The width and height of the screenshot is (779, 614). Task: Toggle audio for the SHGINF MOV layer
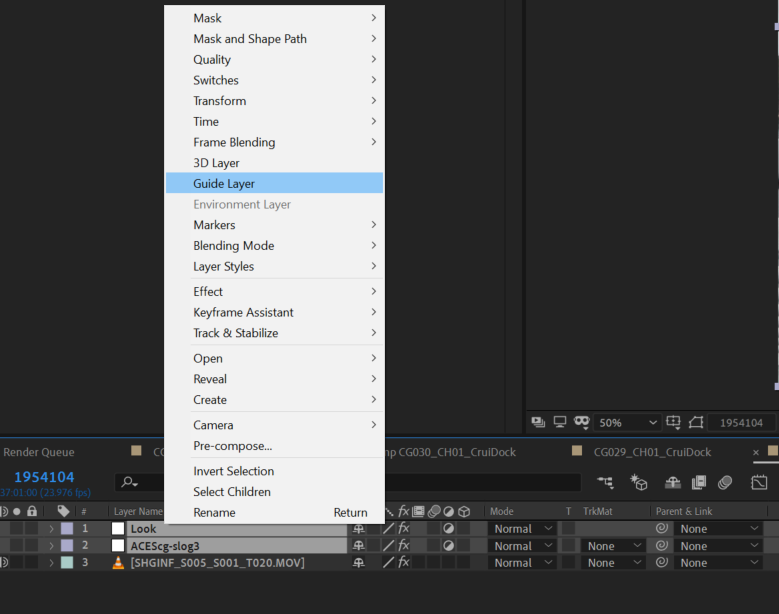click(x=3, y=563)
